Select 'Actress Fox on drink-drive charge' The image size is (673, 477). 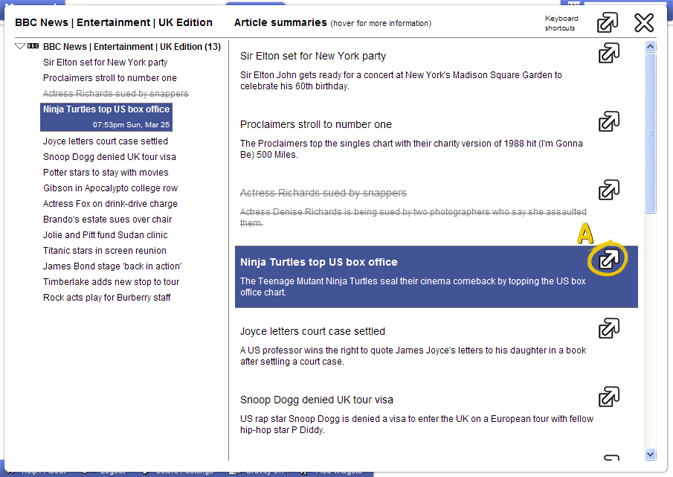pos(110,204)
